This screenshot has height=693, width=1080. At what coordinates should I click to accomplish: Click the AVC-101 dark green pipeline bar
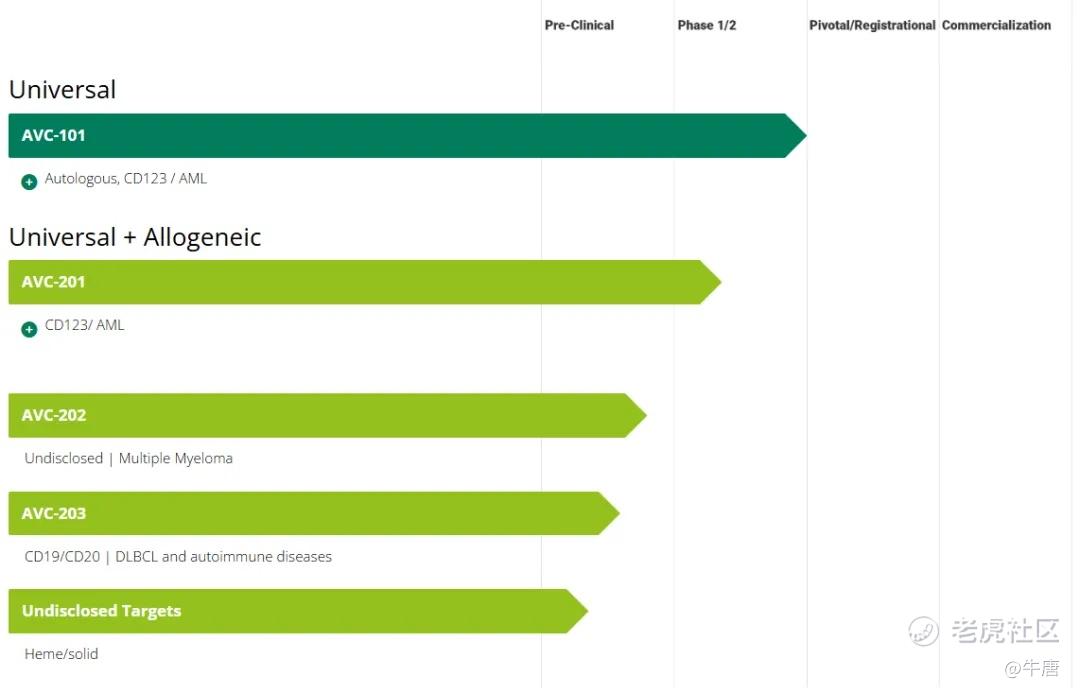(x=407, y=136)
